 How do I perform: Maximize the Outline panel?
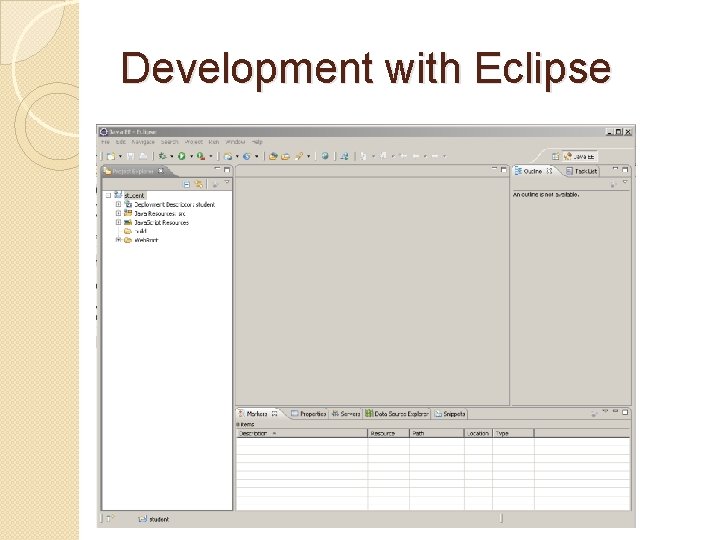625,169
